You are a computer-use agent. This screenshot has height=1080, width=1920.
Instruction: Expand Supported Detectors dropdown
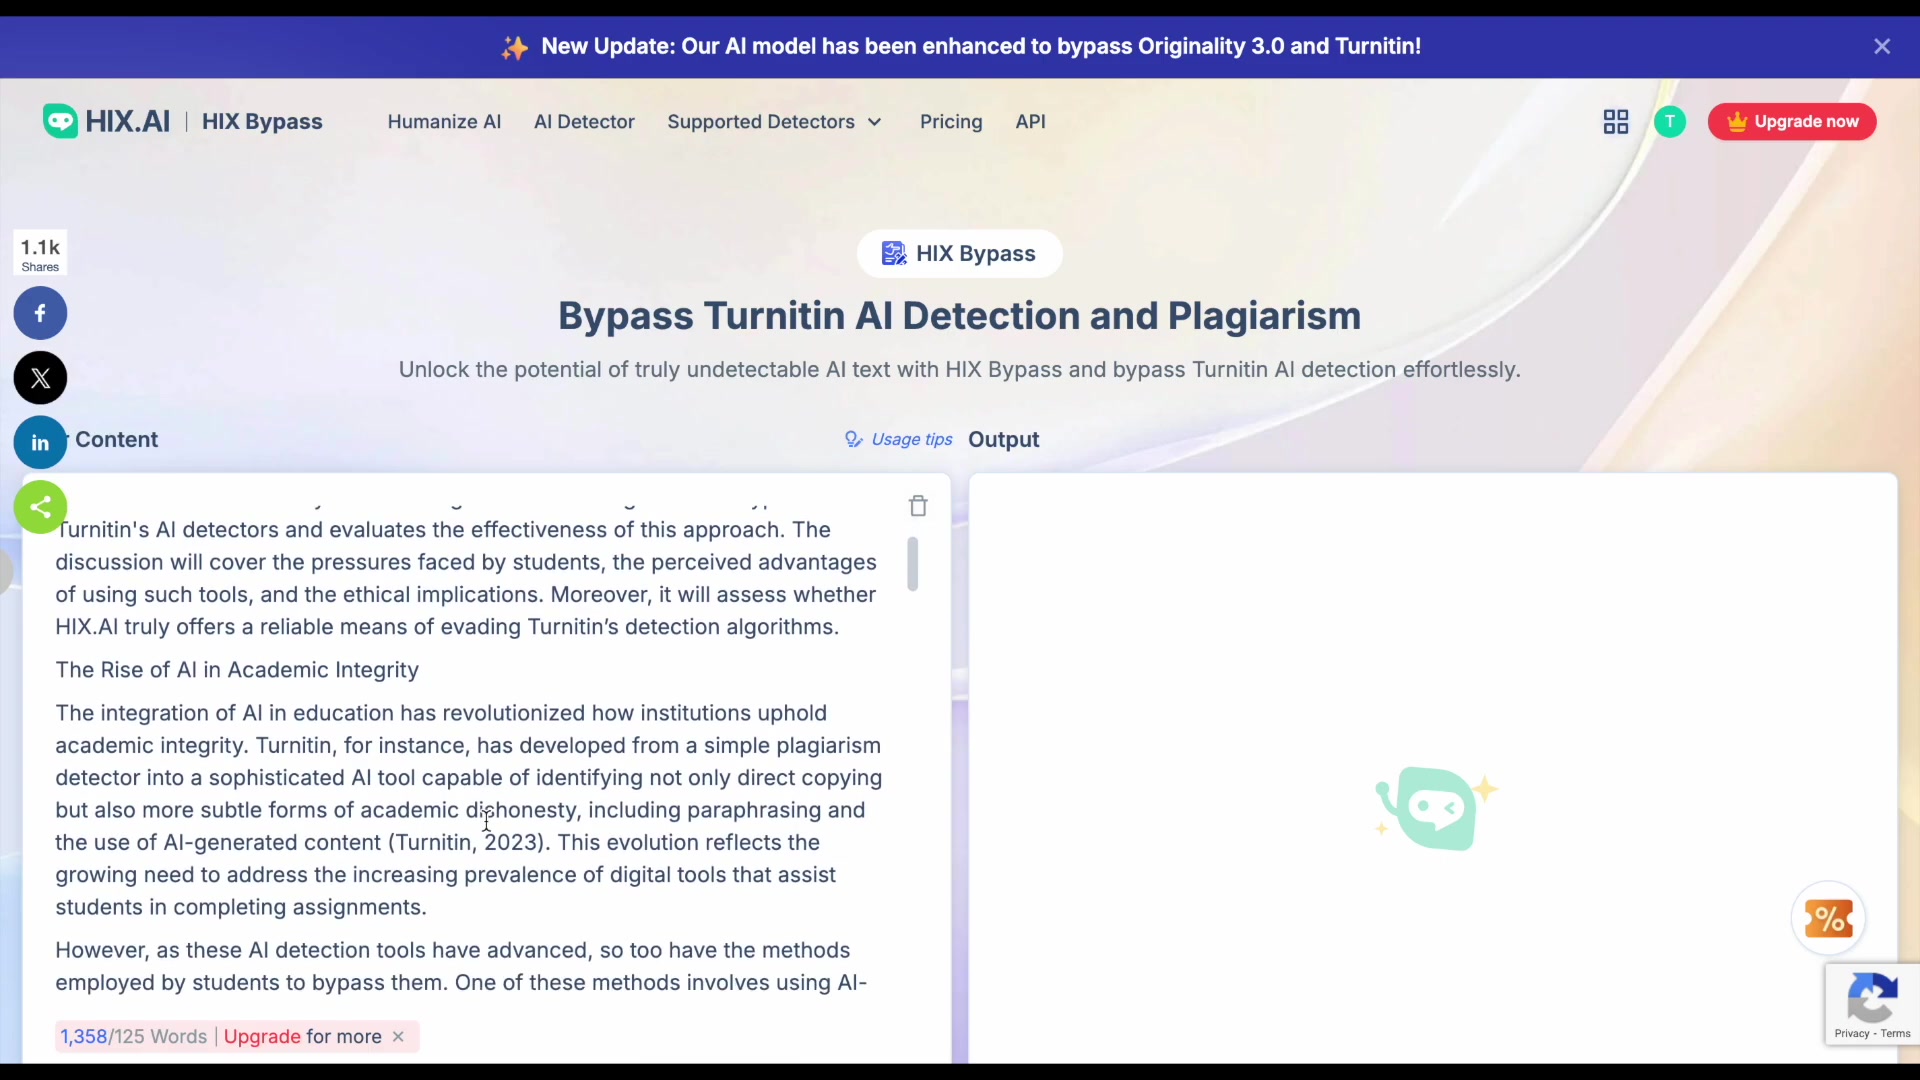775,121
